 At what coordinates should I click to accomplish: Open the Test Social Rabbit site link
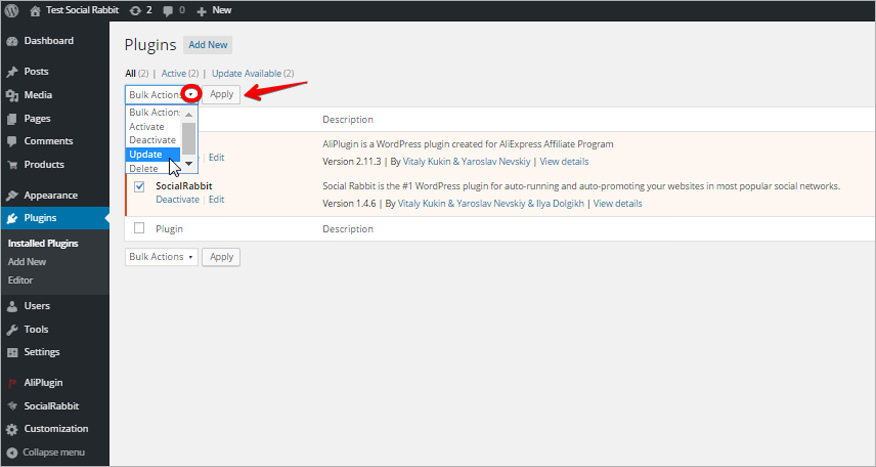tap(82, 10)
